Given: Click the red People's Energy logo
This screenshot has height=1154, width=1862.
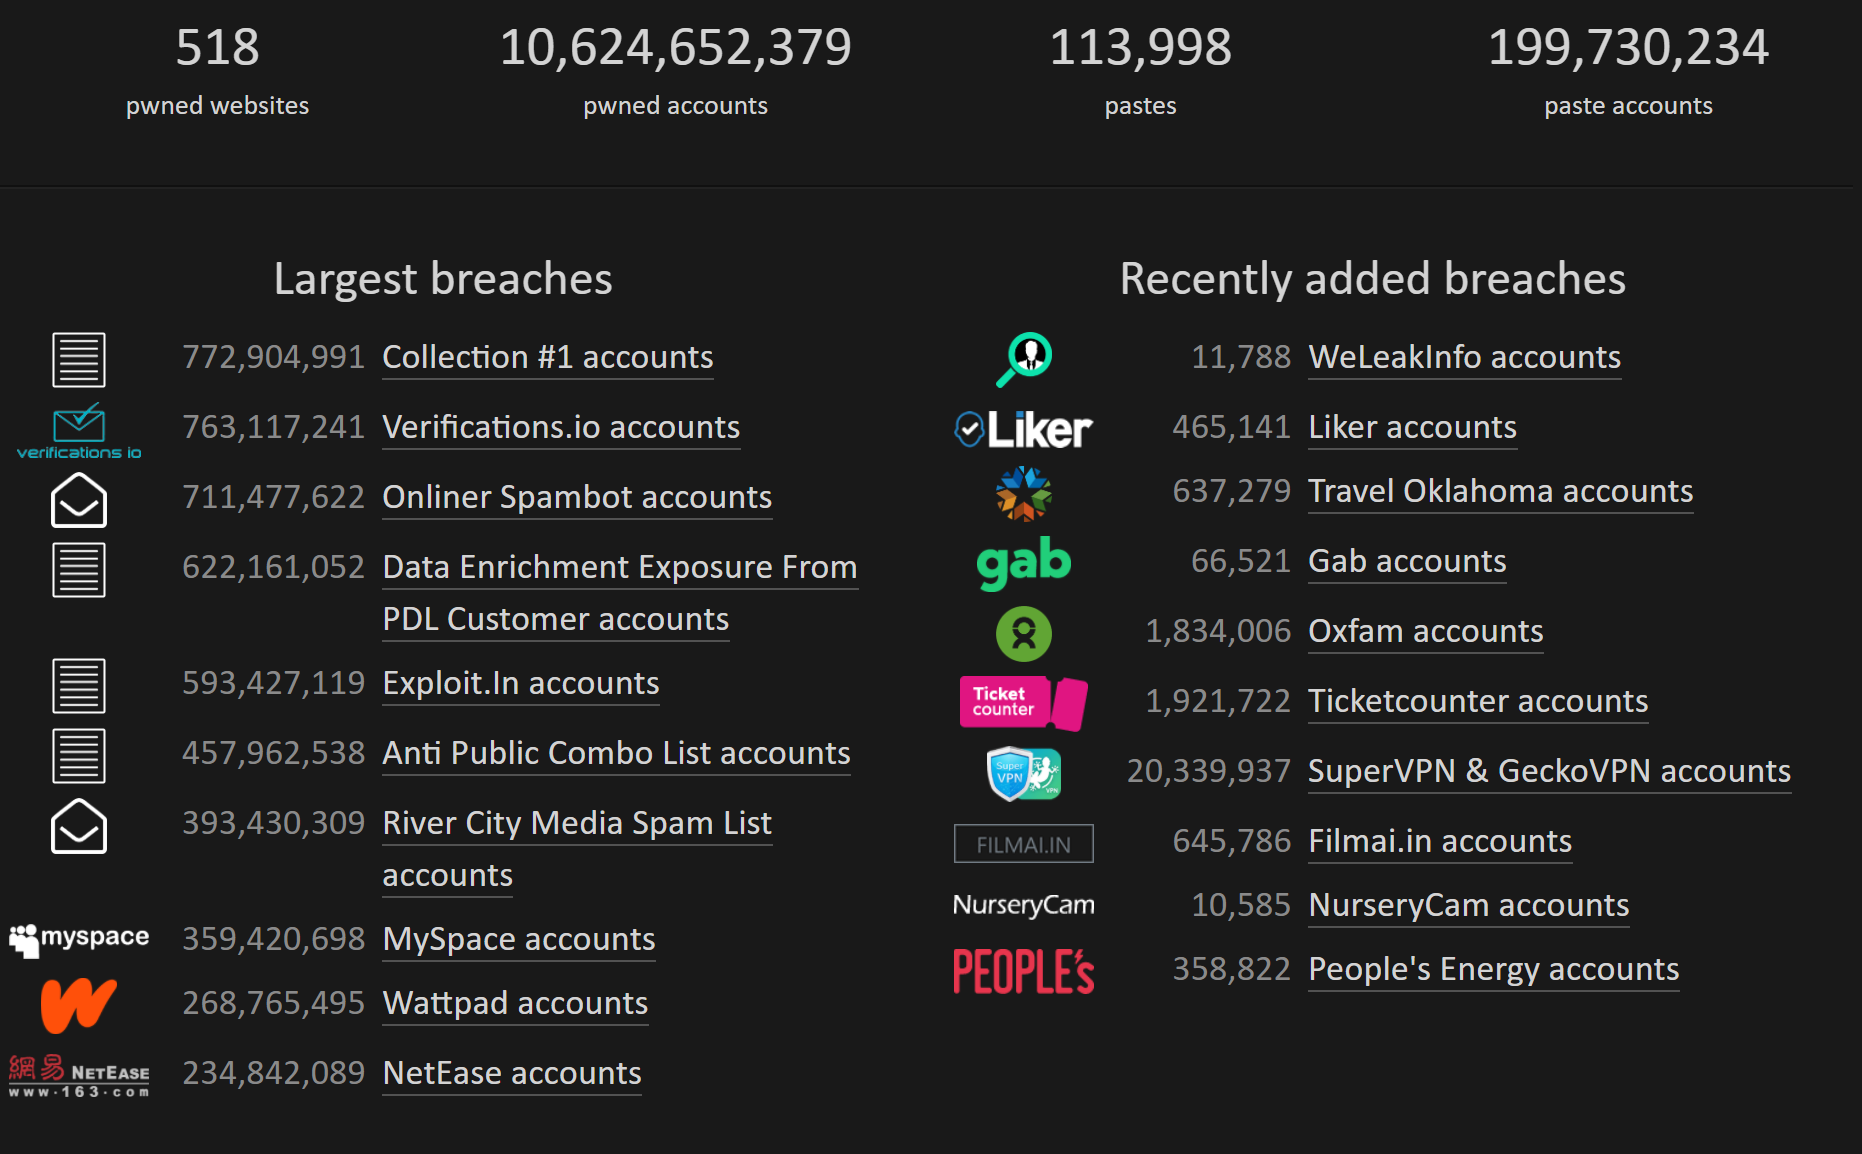Looking at the screenshot, I should pos(1024,971).
